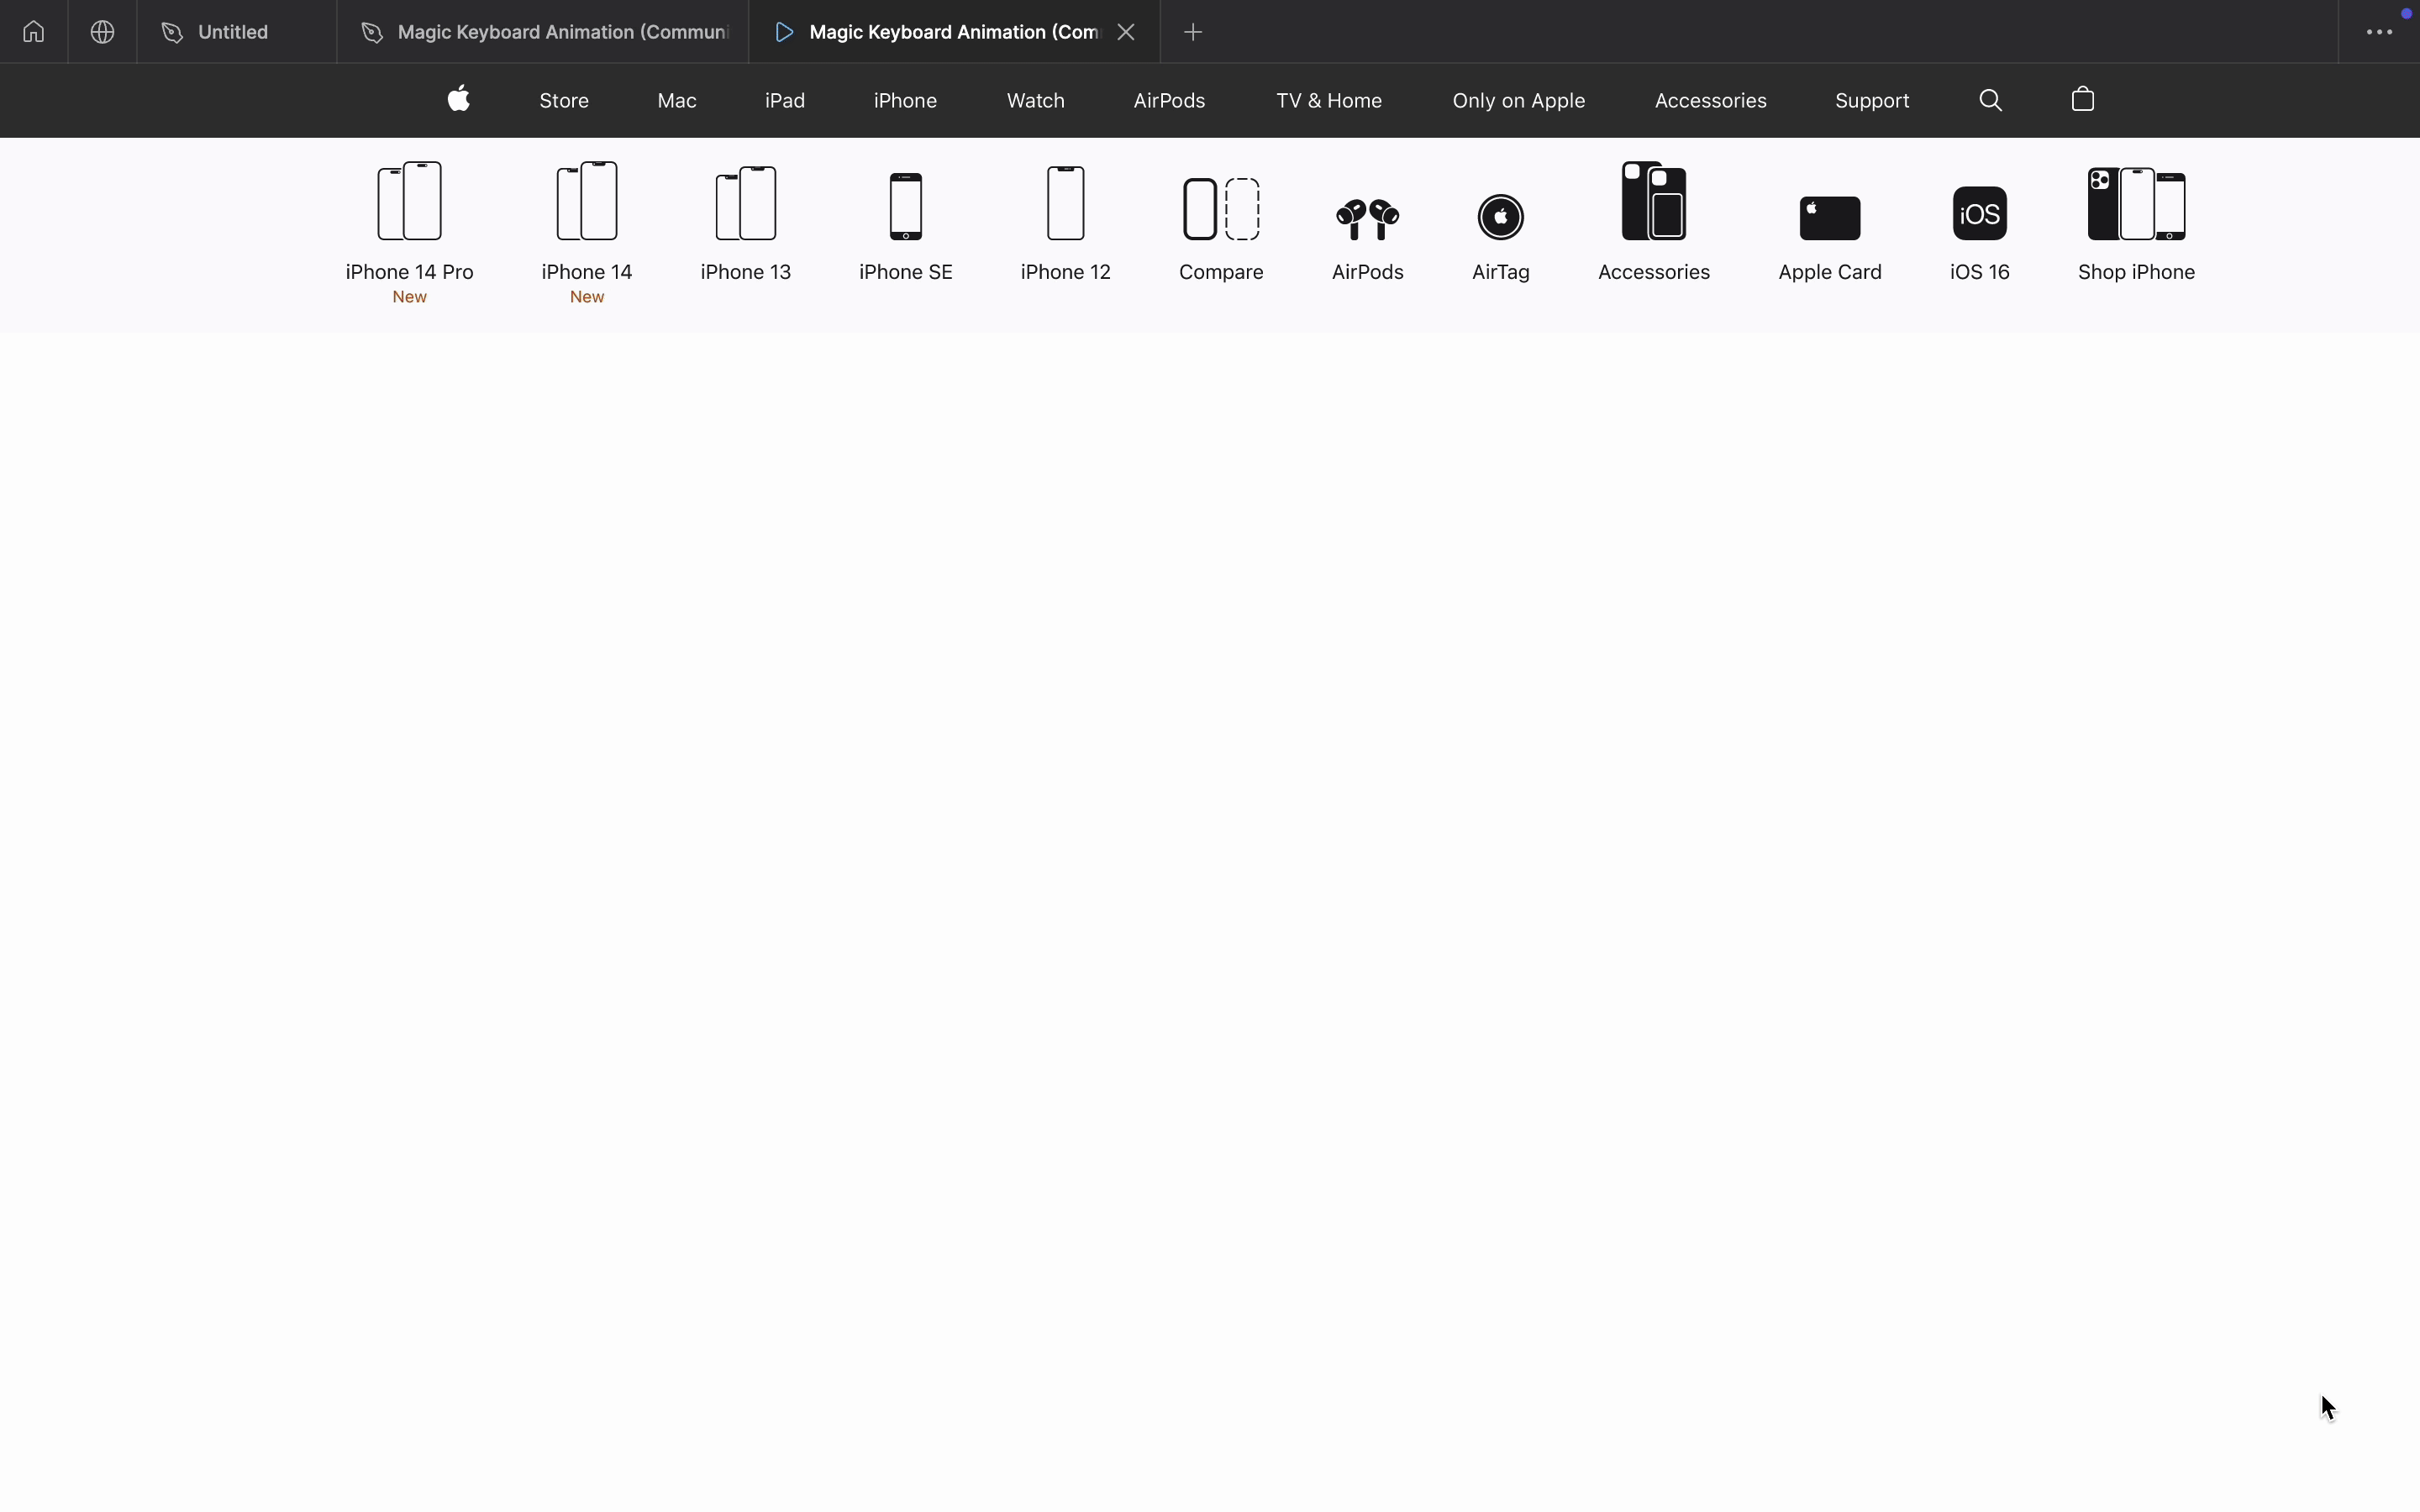Select the iPhone 14 Pro icon
2420x1512 pixels.
point(410,201)
